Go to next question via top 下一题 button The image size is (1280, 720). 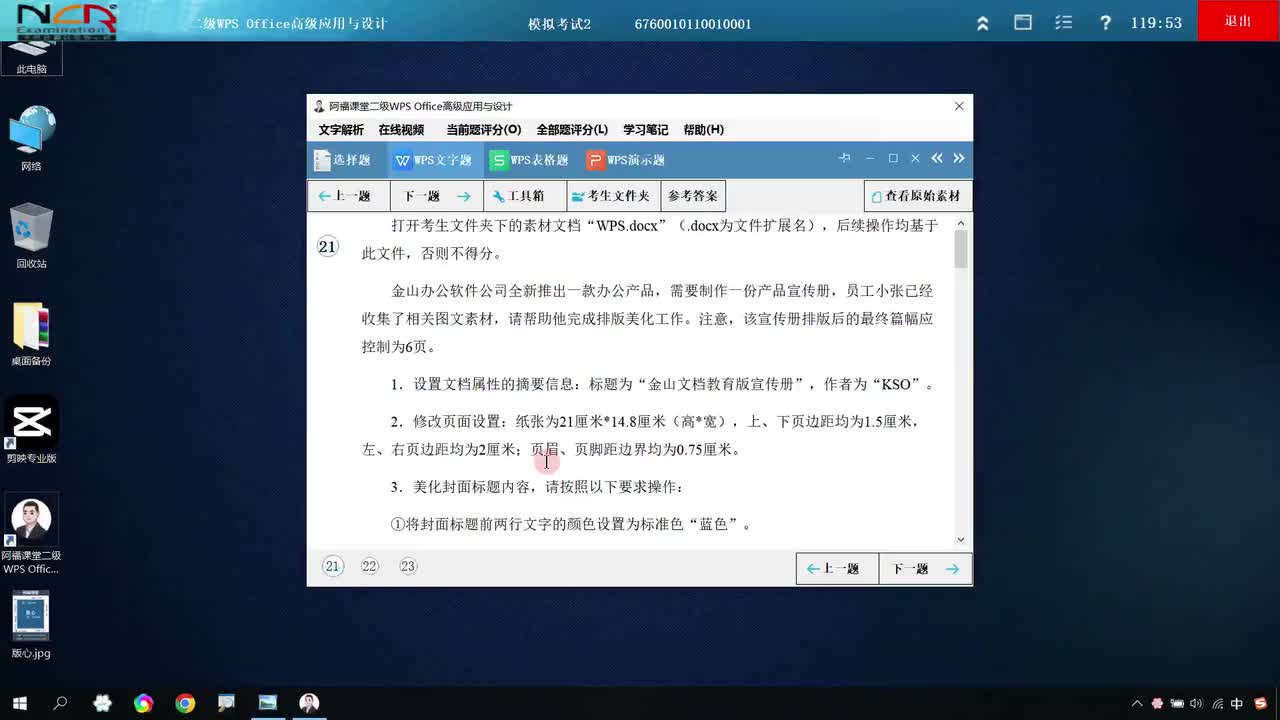pos(437,196)
